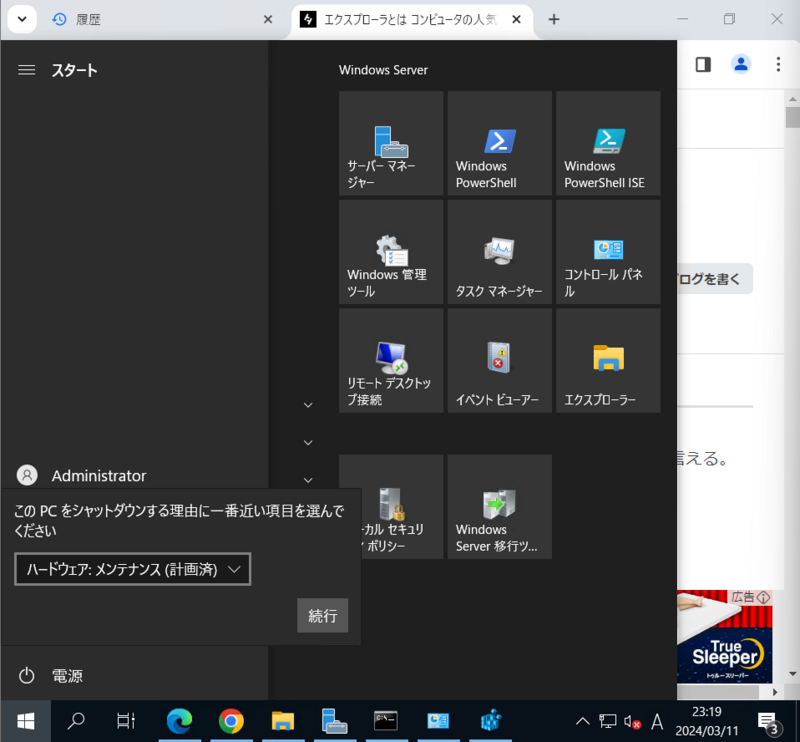Viewport: 800px width, 742px height.
Task: Open File Explorer from taskbar
Action: click(x=283, y=721)
